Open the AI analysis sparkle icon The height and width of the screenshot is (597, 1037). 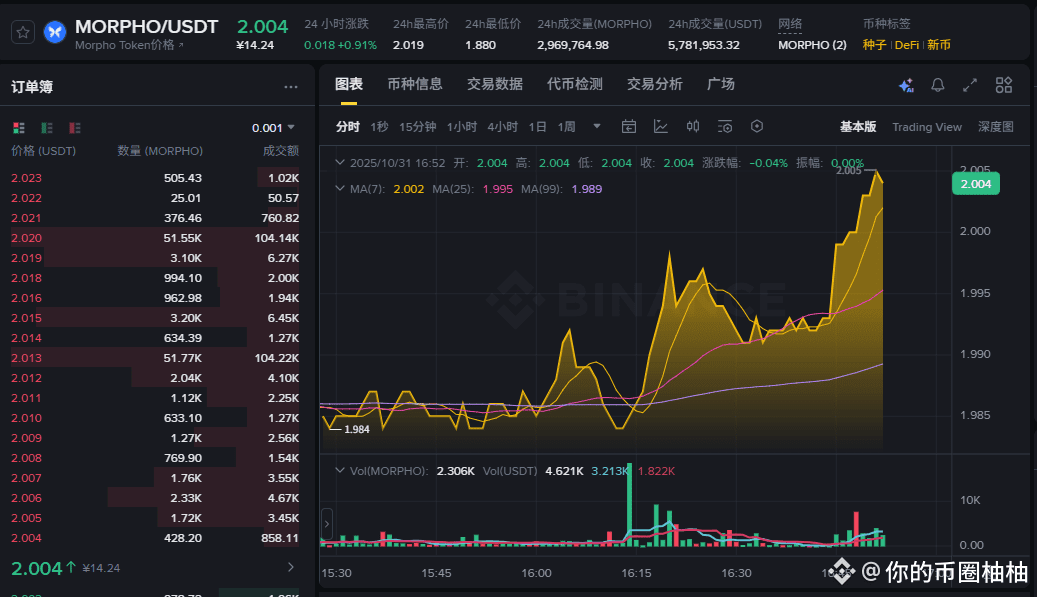pos(906,85)
